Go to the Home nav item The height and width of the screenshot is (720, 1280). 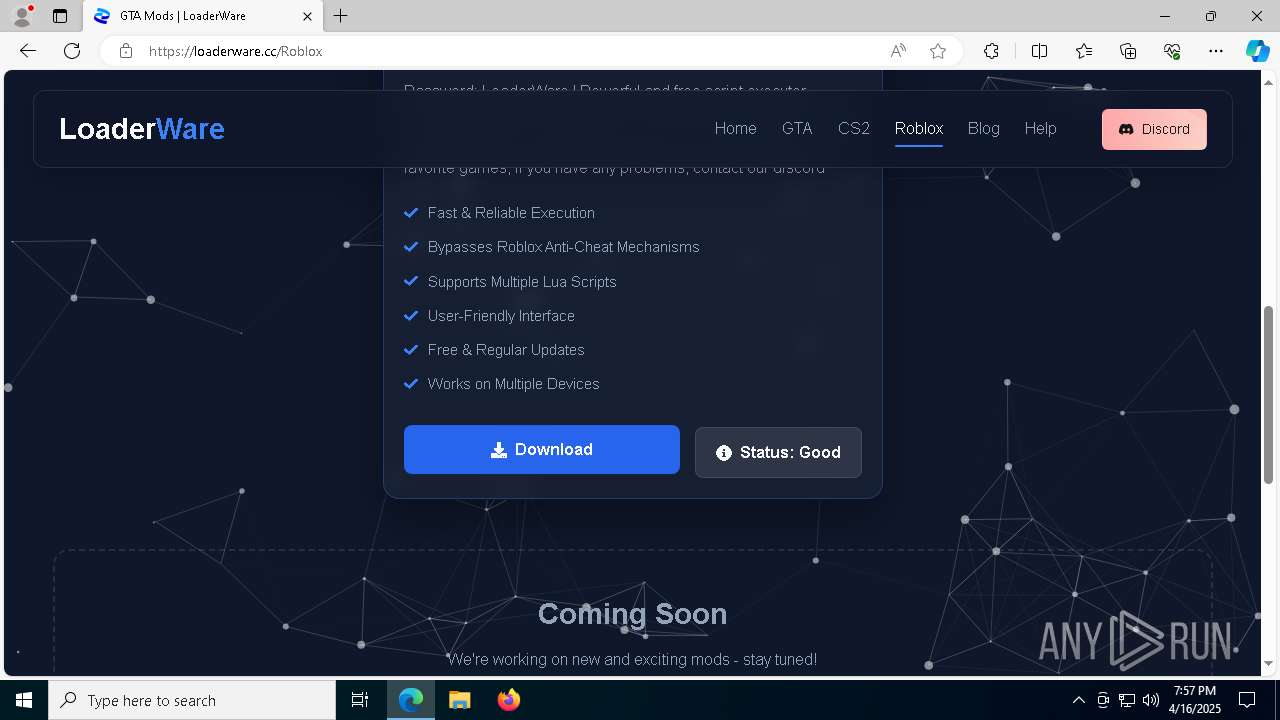pyautogui.click(x=735, y=128)
